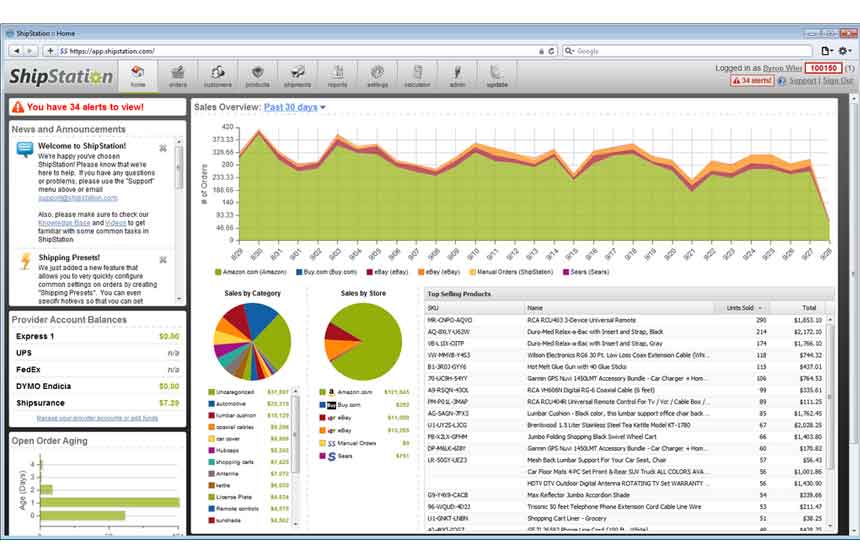
Task: Select the Jumbo Folding Shopping Cart product row
Action: click(x=625, y=437)
